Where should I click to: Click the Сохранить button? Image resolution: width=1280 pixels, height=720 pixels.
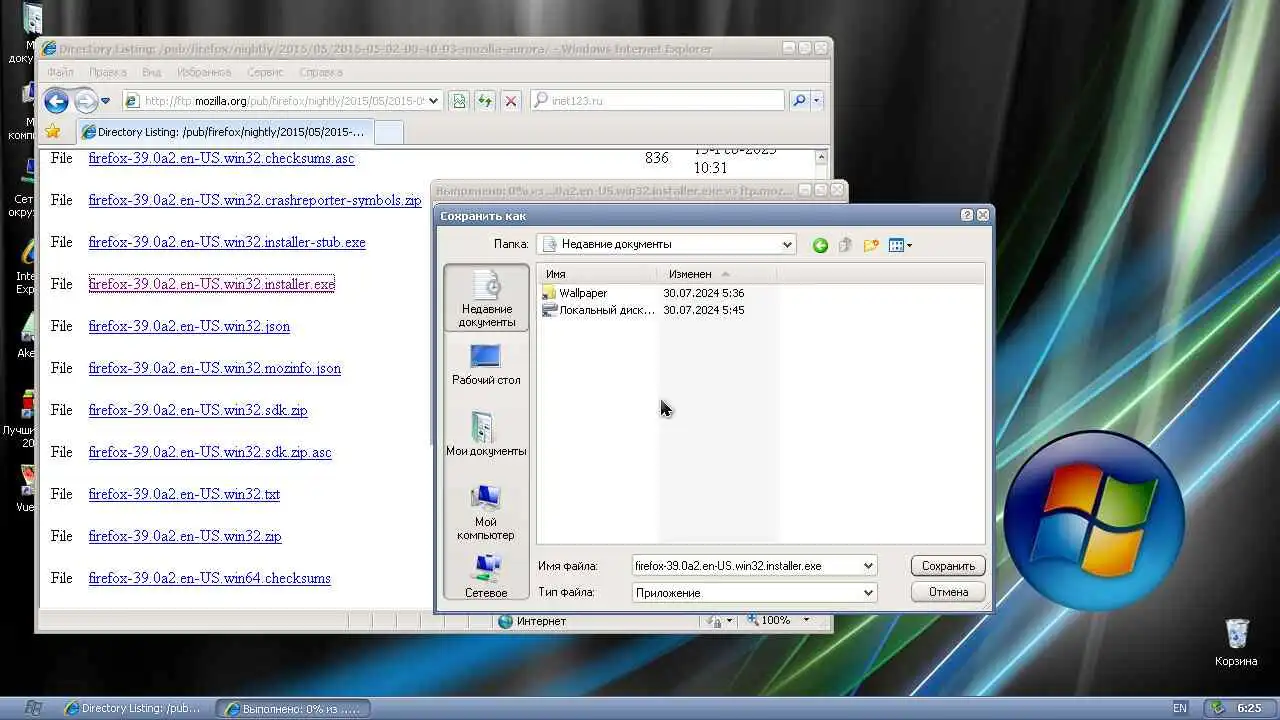coord(948,566)
